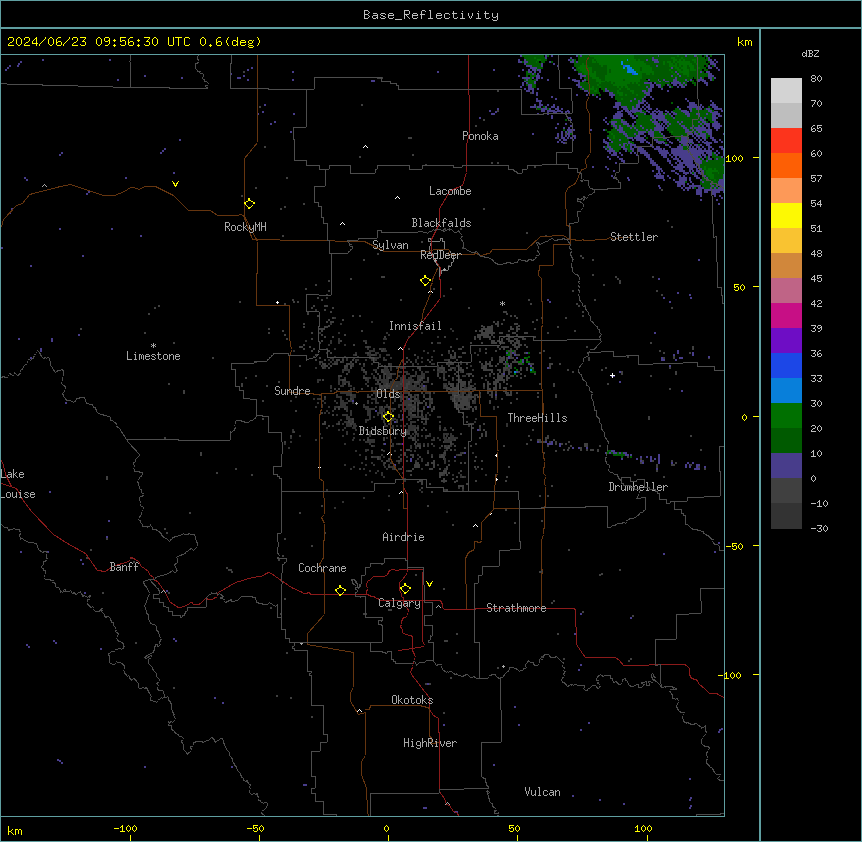The width and height of the screenshot is (862, 842).
Task: Click the bright yellow 51-54 dBZ swatch
Action: click(x=786, y=215)
